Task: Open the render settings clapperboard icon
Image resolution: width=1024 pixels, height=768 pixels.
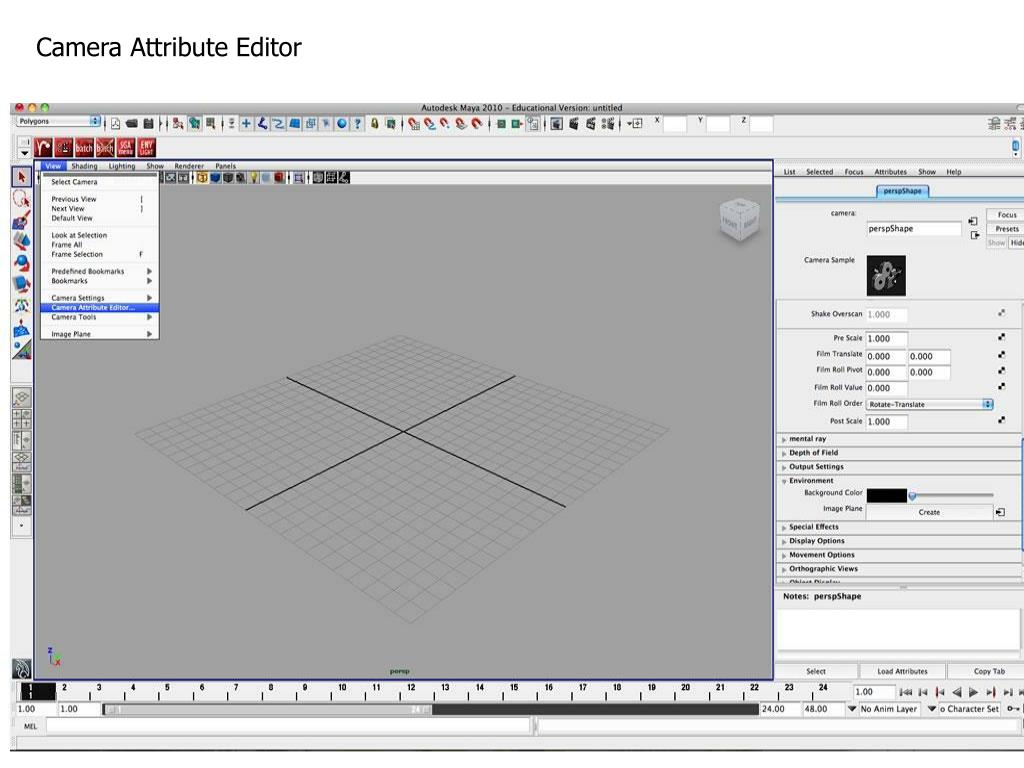Action: pyautogui.click(x=609, y=123)
